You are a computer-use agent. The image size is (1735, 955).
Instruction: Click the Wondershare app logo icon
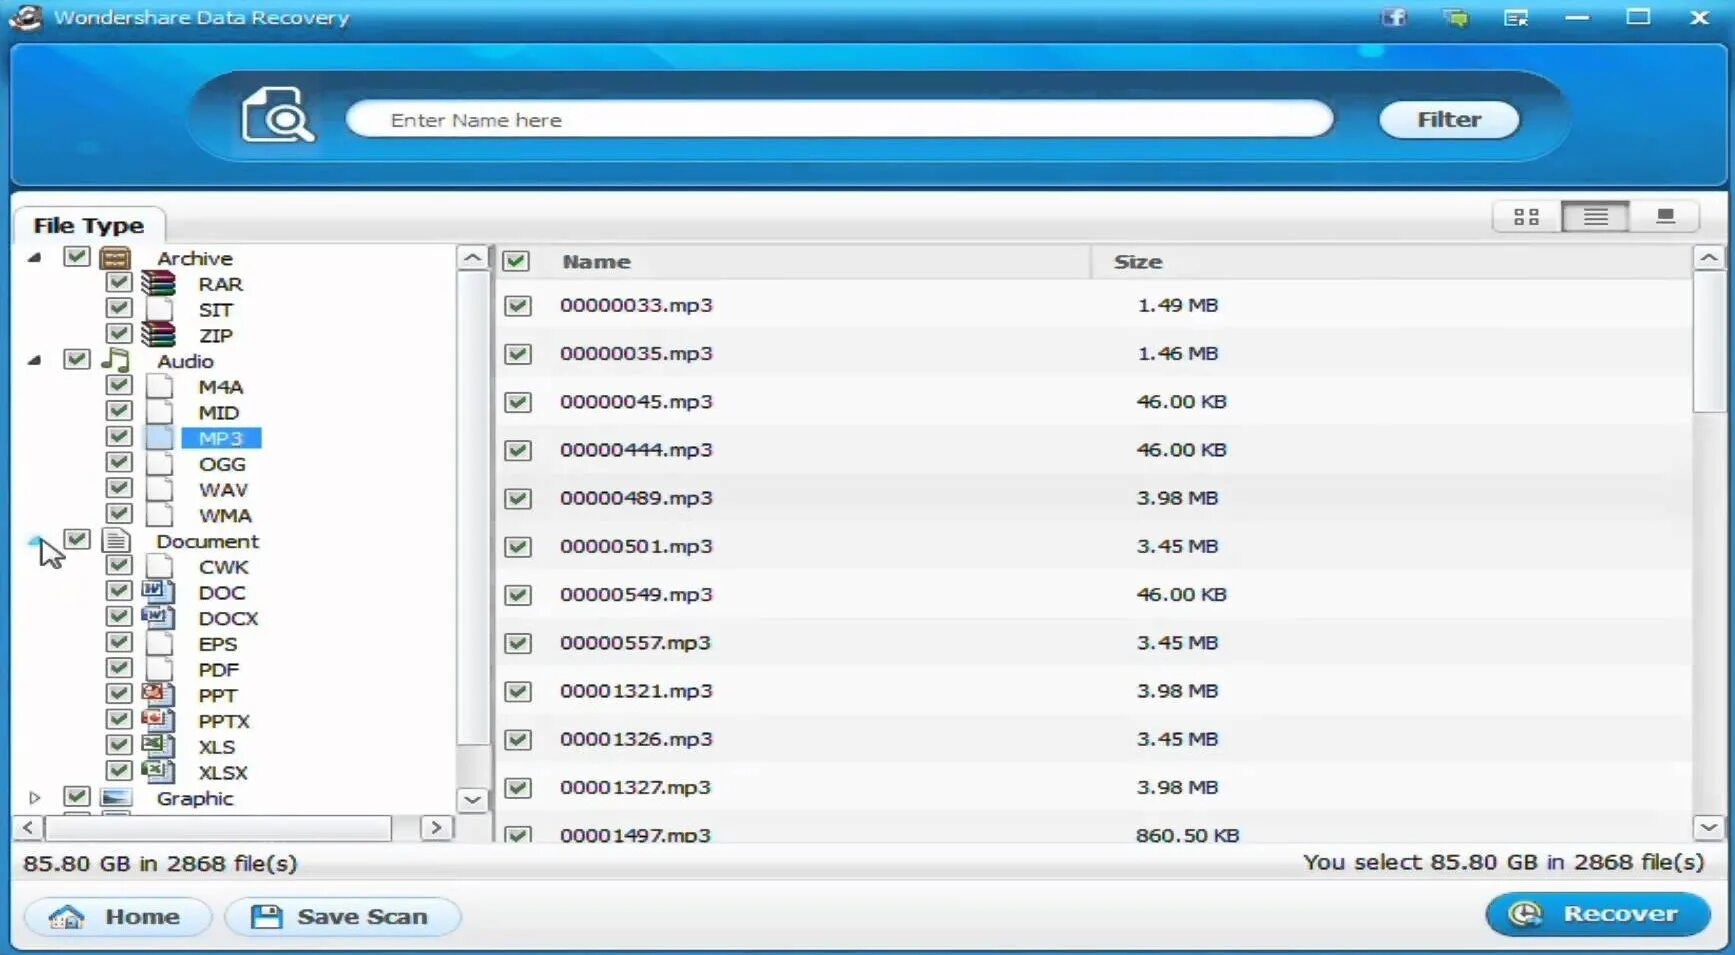pyautogui.click(x=25, y=17)
